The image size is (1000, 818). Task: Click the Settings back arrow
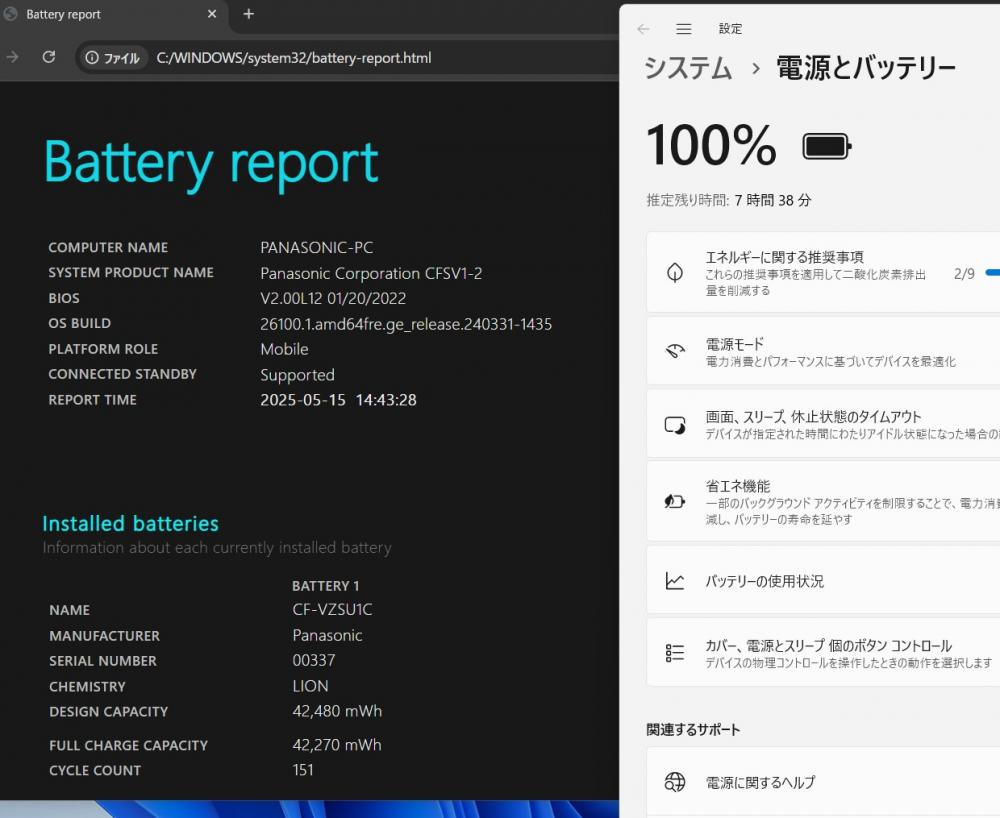(643, 29)
